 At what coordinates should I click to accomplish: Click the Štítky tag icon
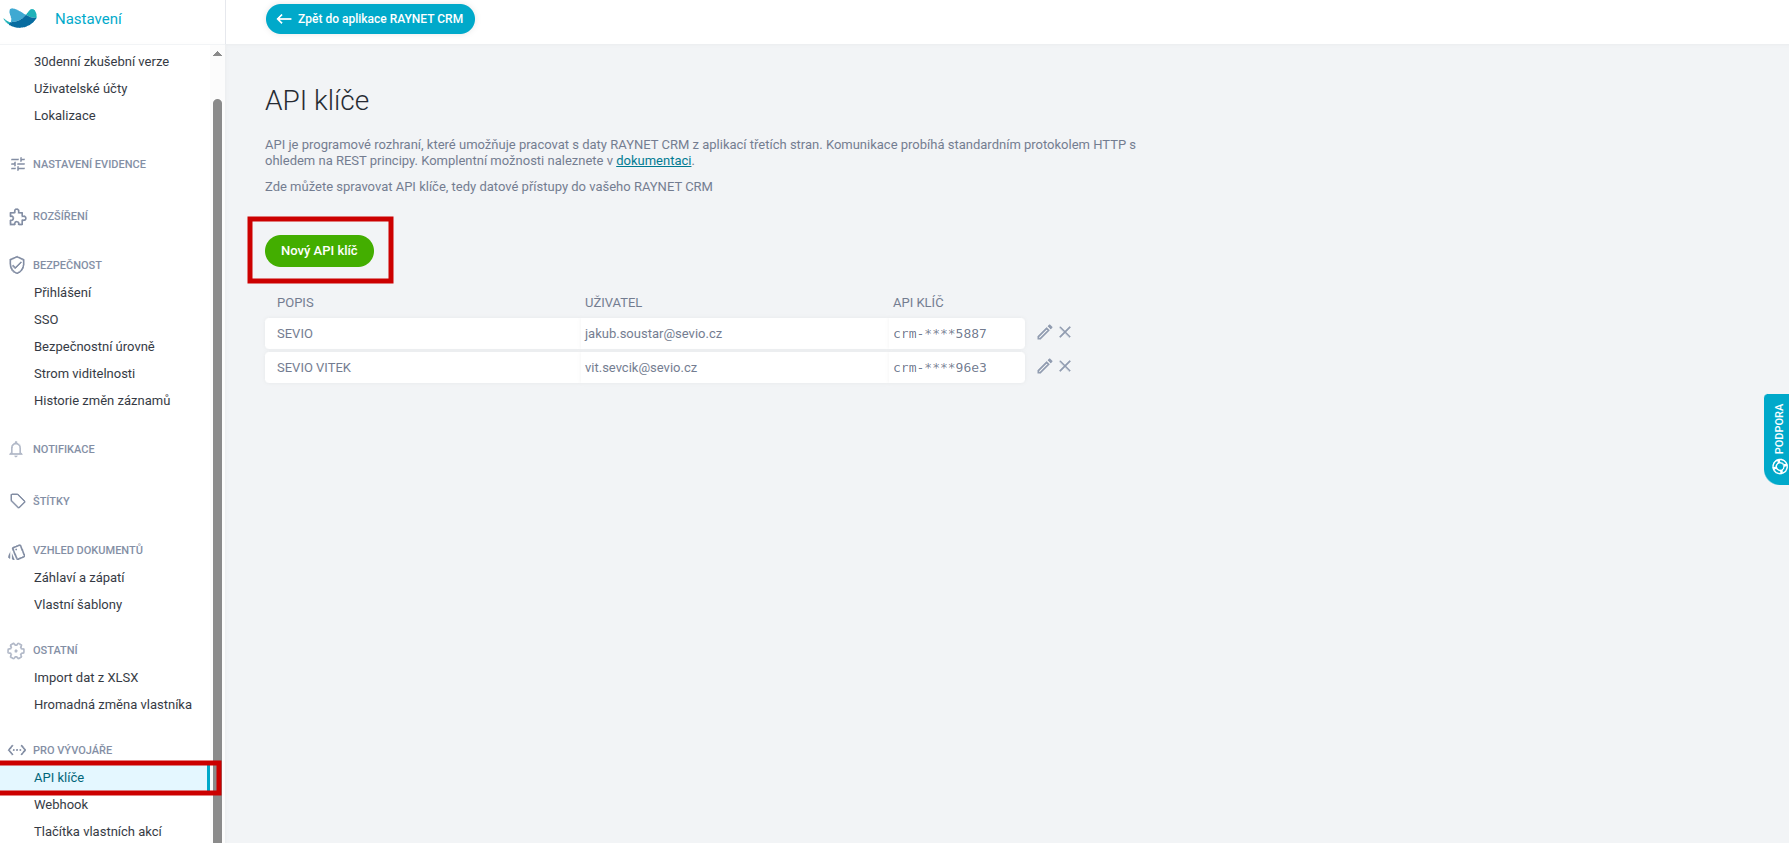click(17, 501)
